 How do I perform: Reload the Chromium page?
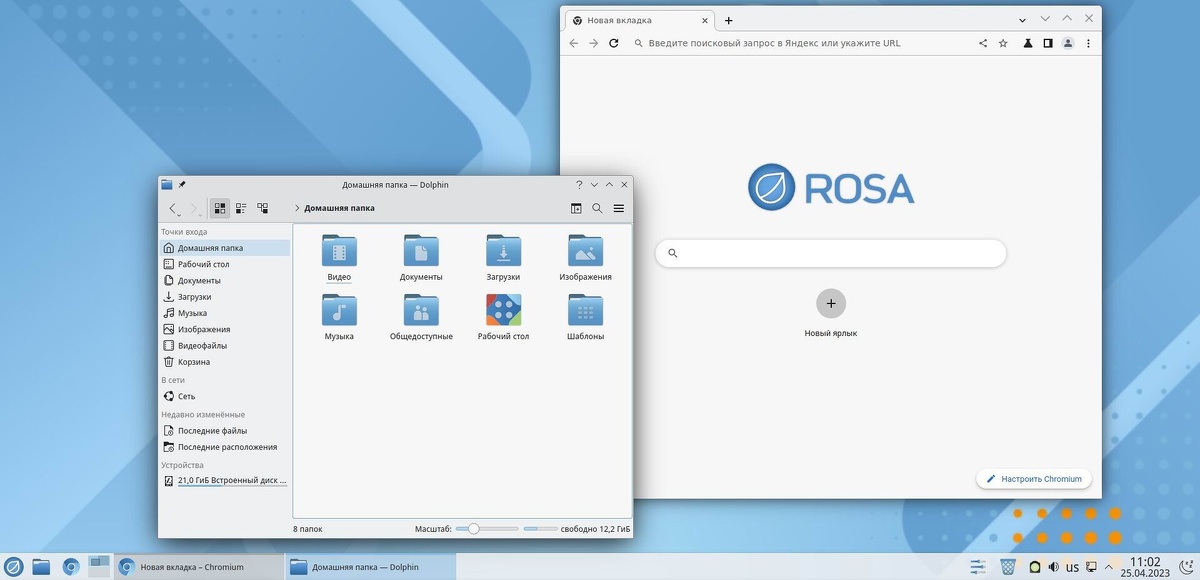click(x=614, y=43)
